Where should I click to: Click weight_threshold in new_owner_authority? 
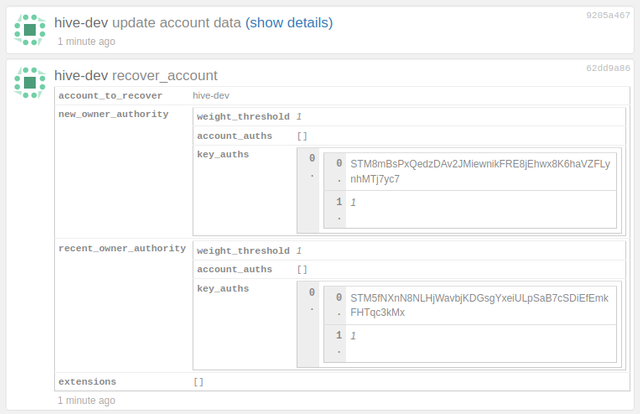[243, 117]
